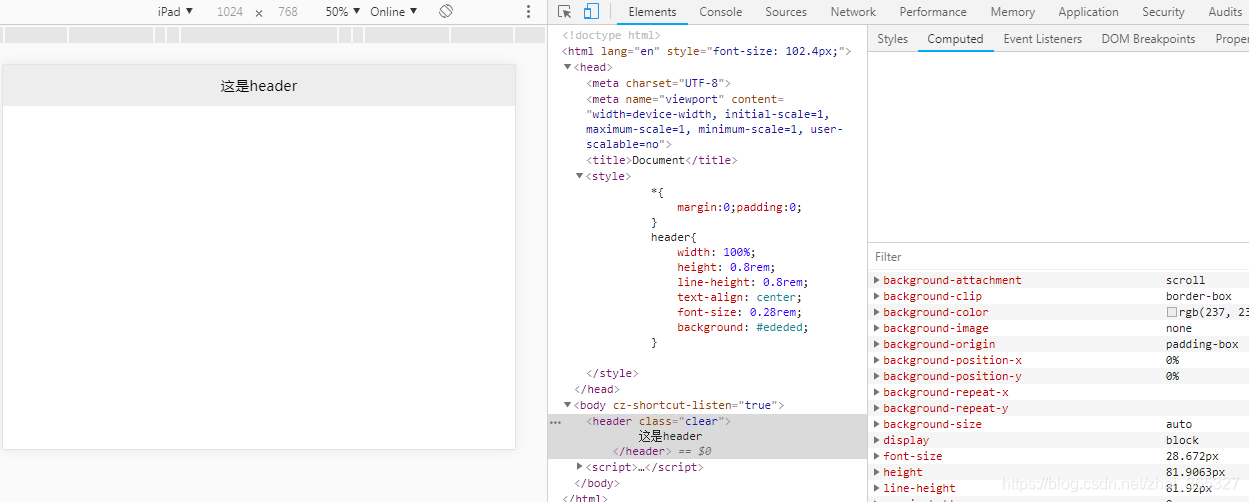The image size is (1249, 502).
Task: Click the padding-box background-origin value
Action: (x=1202, y=344)
